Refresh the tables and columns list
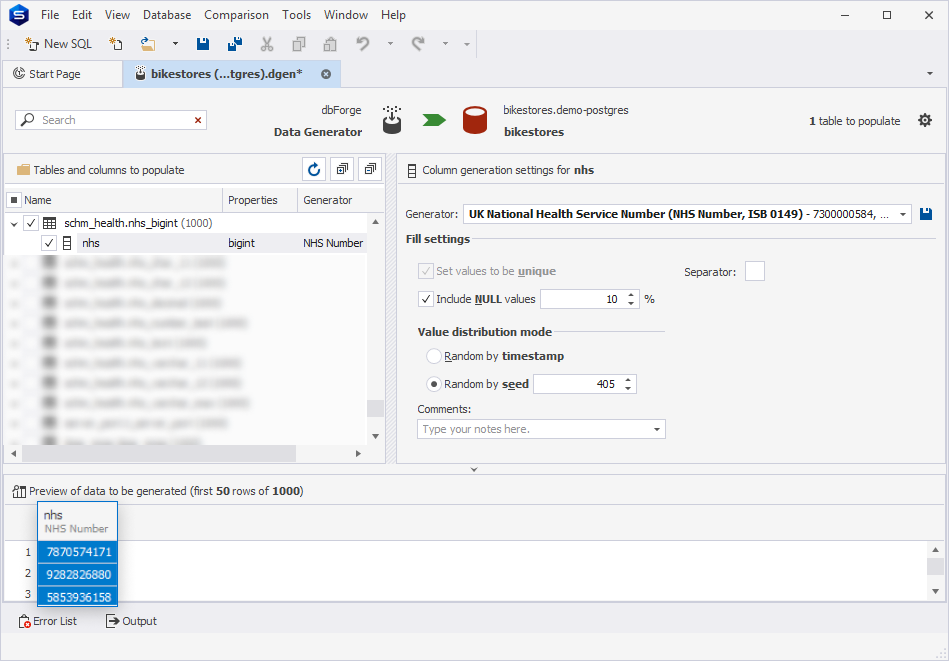The height and width of the screenshot is (661, 949). 314,169
